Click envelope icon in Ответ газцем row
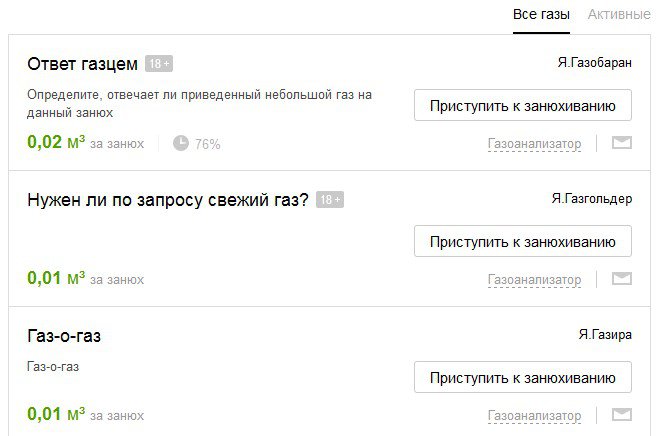 click(x=622, y=143)
